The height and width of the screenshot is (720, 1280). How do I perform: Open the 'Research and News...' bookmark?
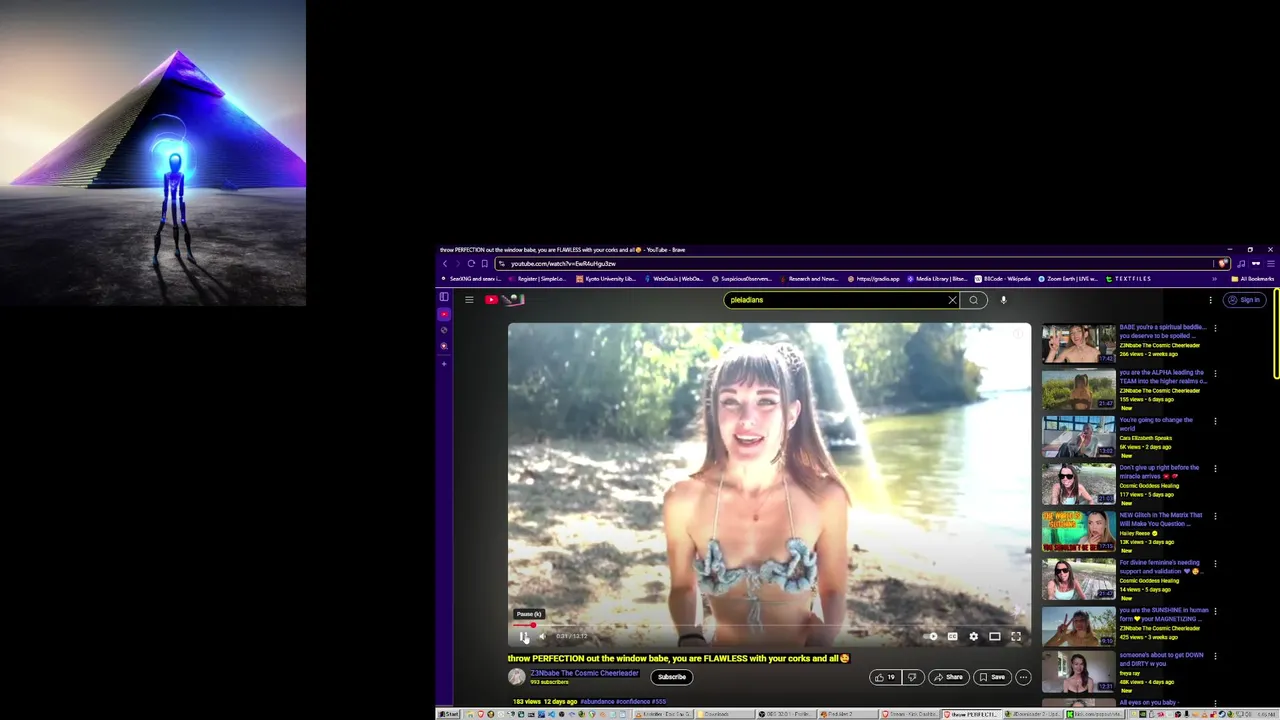pyautogui.click(x=808, y=279)
